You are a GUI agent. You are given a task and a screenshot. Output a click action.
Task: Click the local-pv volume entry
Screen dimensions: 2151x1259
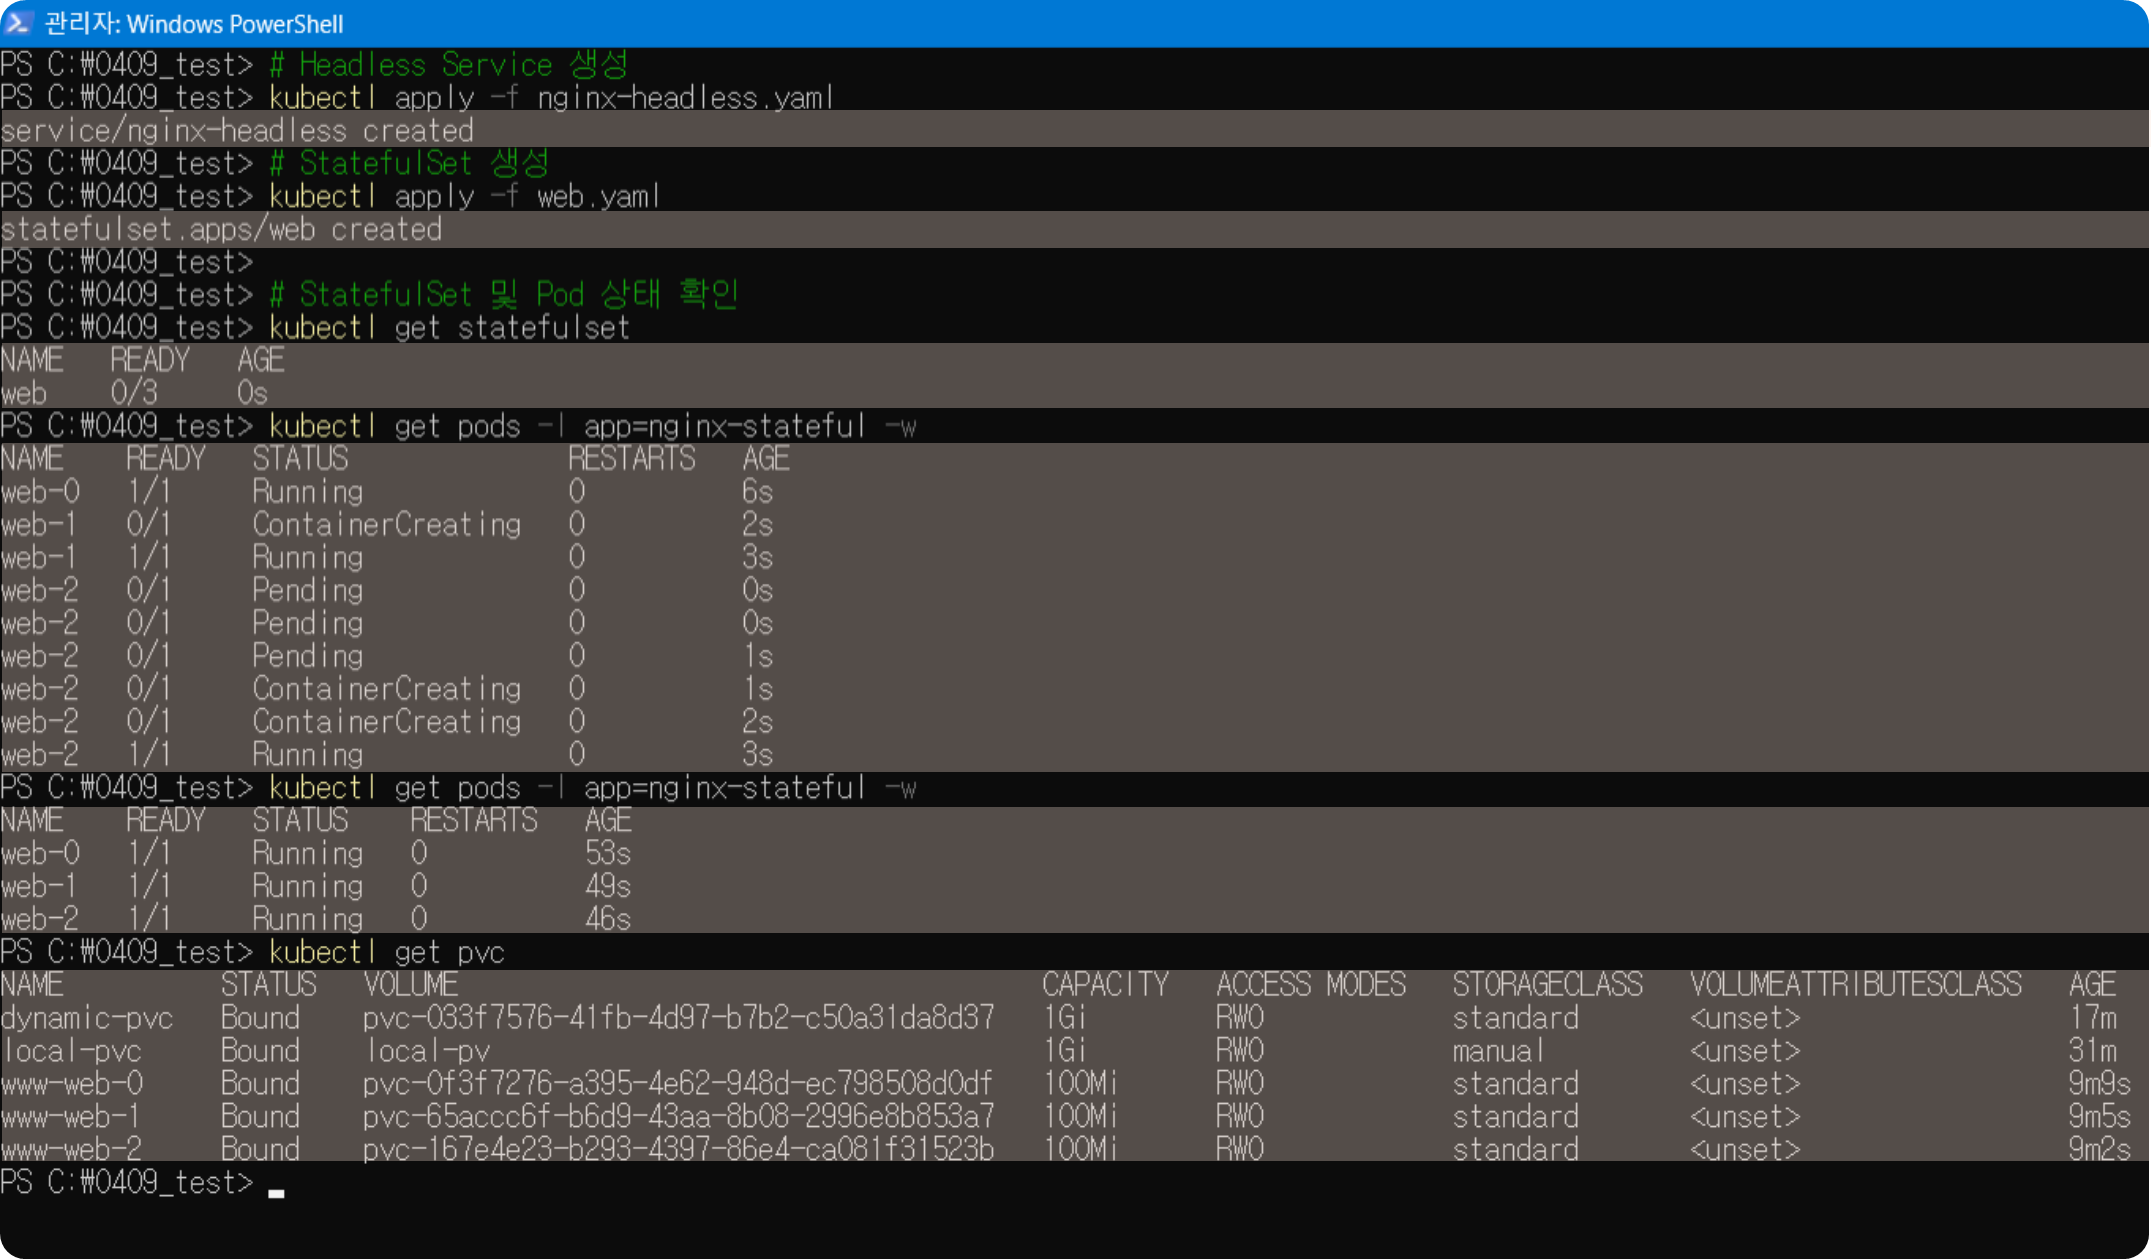pos(428,1051)
